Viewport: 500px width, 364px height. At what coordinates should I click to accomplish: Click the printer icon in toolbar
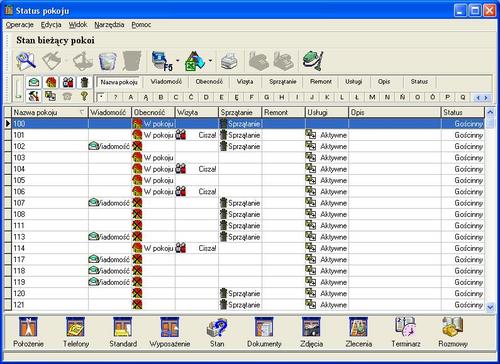229,61
